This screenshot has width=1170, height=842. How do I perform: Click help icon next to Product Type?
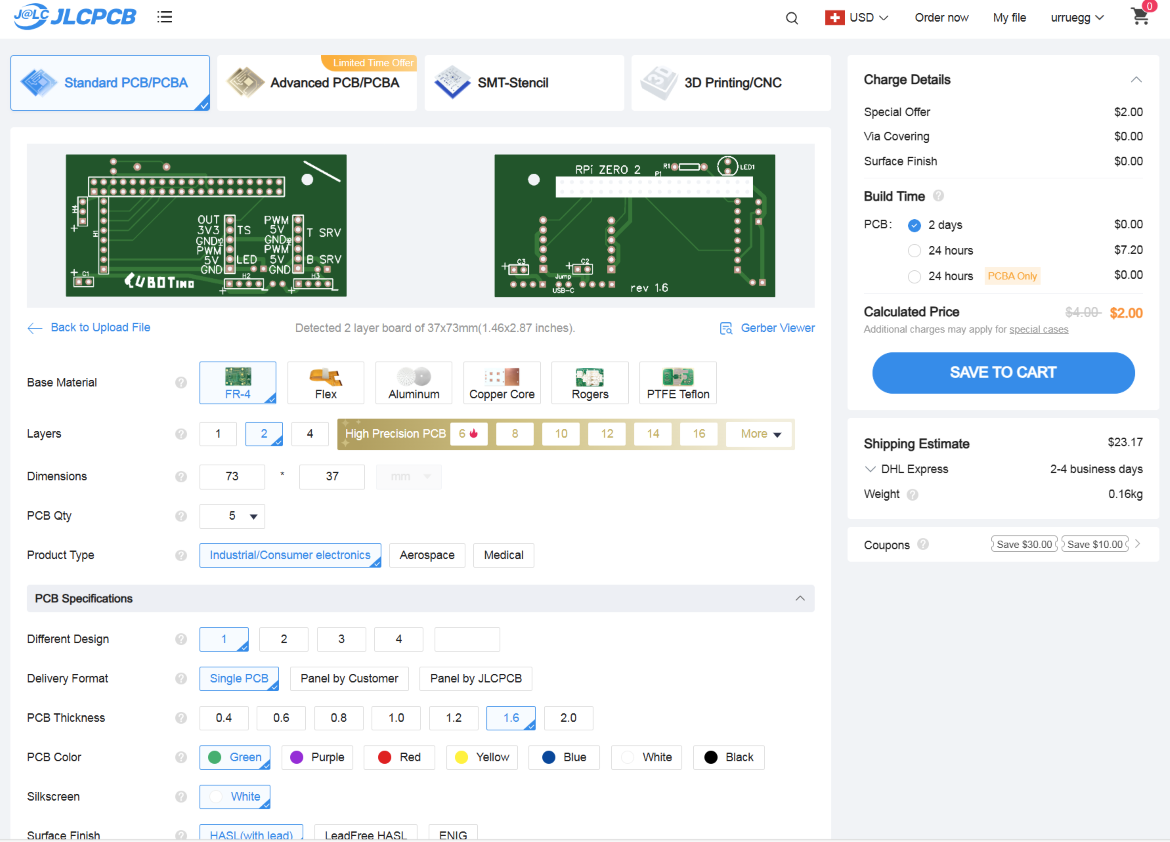point(181,555)
